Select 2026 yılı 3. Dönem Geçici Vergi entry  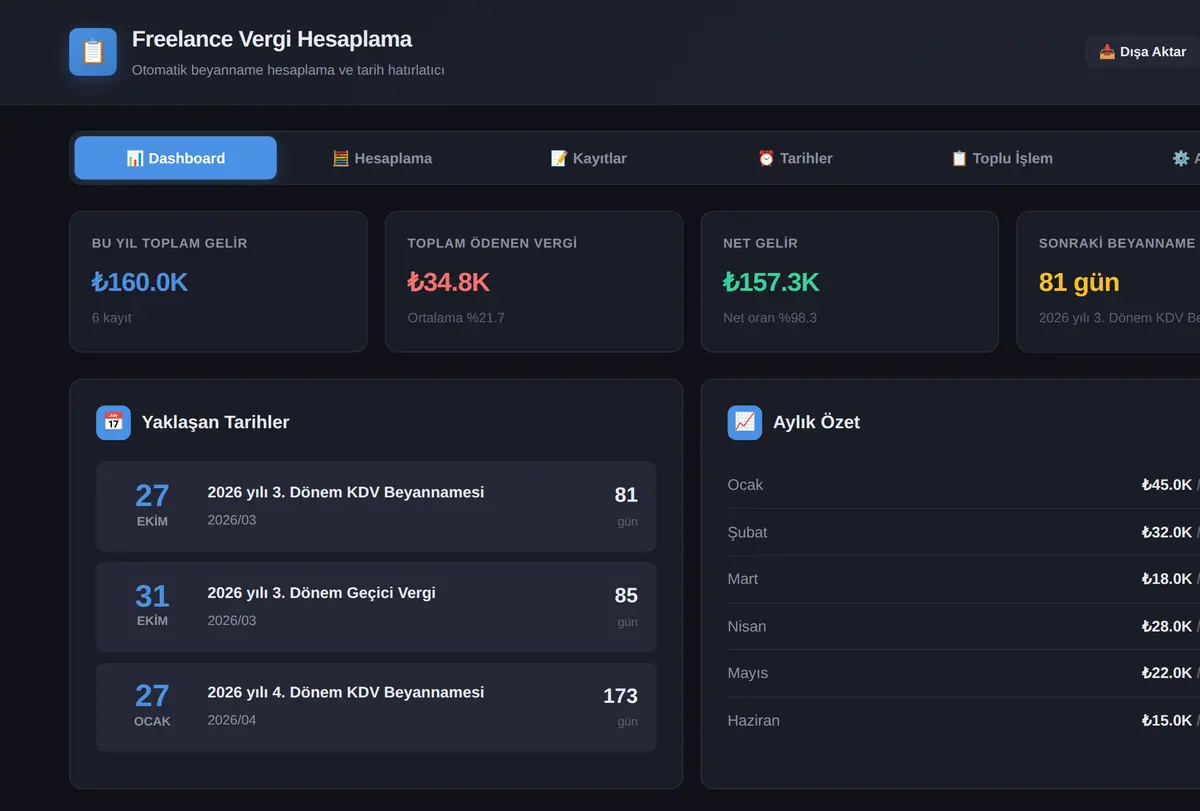376,606
